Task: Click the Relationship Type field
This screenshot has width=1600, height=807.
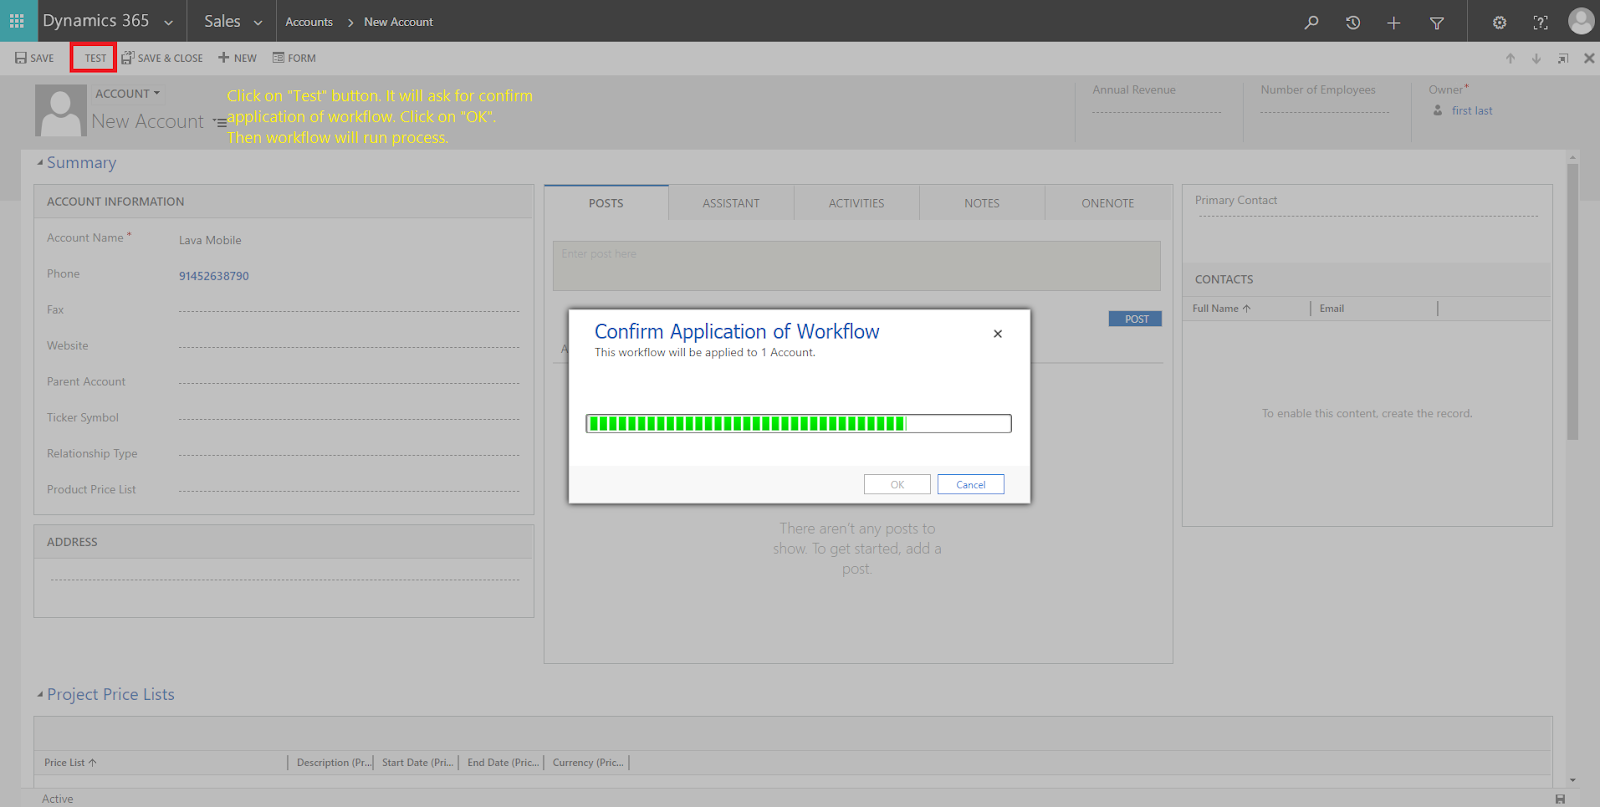Action: pyautogui.click(x=349, y=454)
